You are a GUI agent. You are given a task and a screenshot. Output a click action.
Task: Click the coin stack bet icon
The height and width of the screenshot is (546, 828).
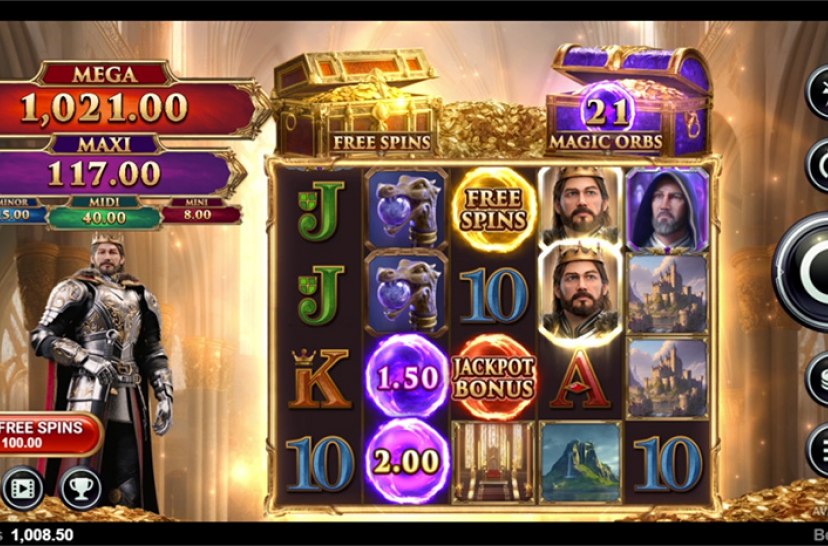pos(817,379)
